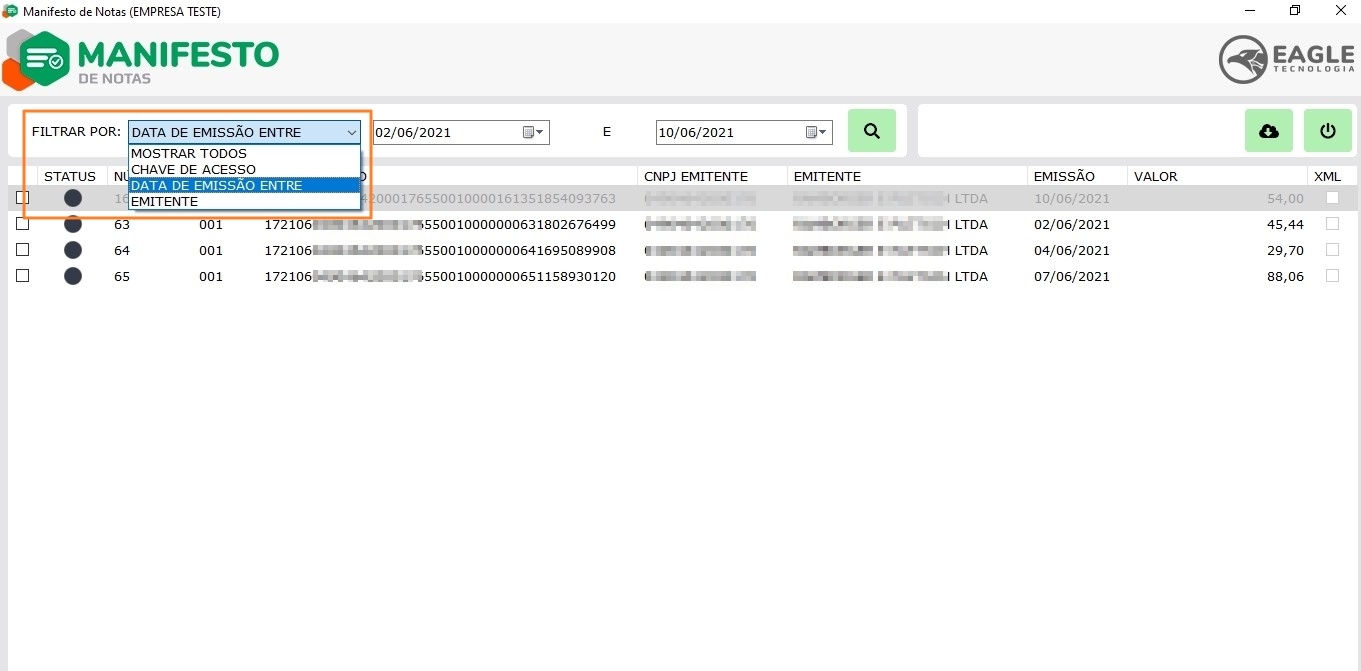Toggle the XML checkbox for note 65
The image size is (1361, 671).
(x=1331, y=276)
